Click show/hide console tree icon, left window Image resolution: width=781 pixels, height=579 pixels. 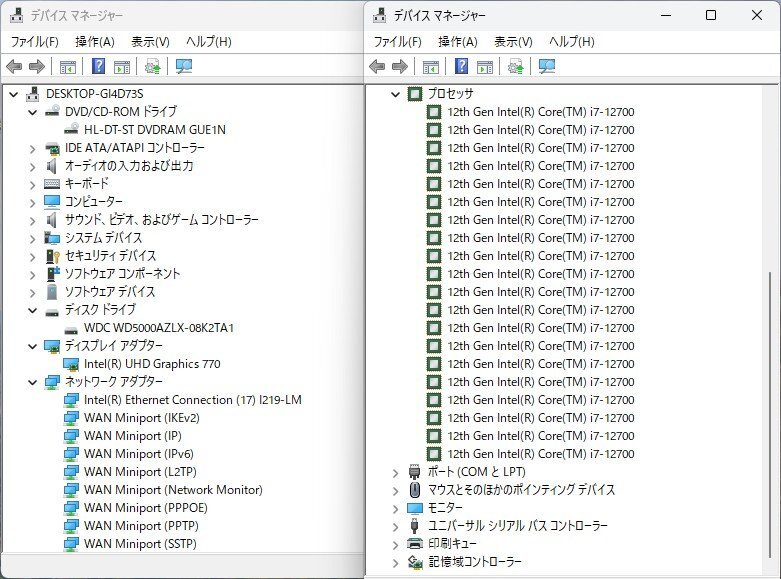(x=68, y=66)
